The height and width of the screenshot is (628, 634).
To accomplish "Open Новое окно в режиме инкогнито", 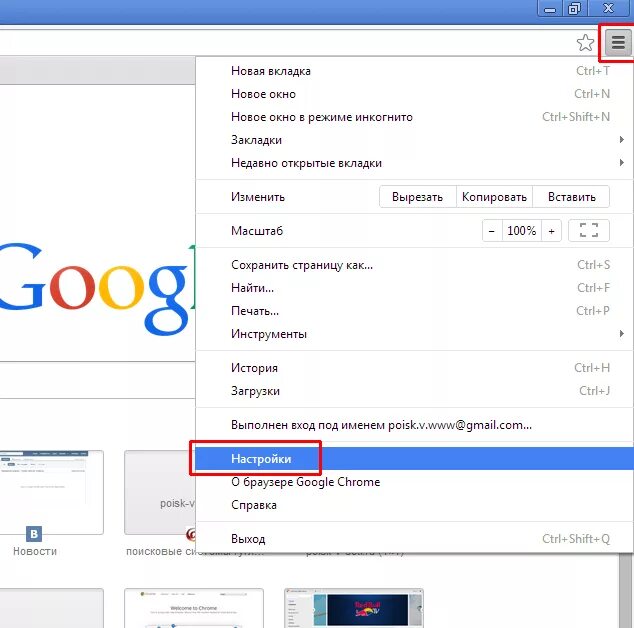I will click(x=414, y=117).
